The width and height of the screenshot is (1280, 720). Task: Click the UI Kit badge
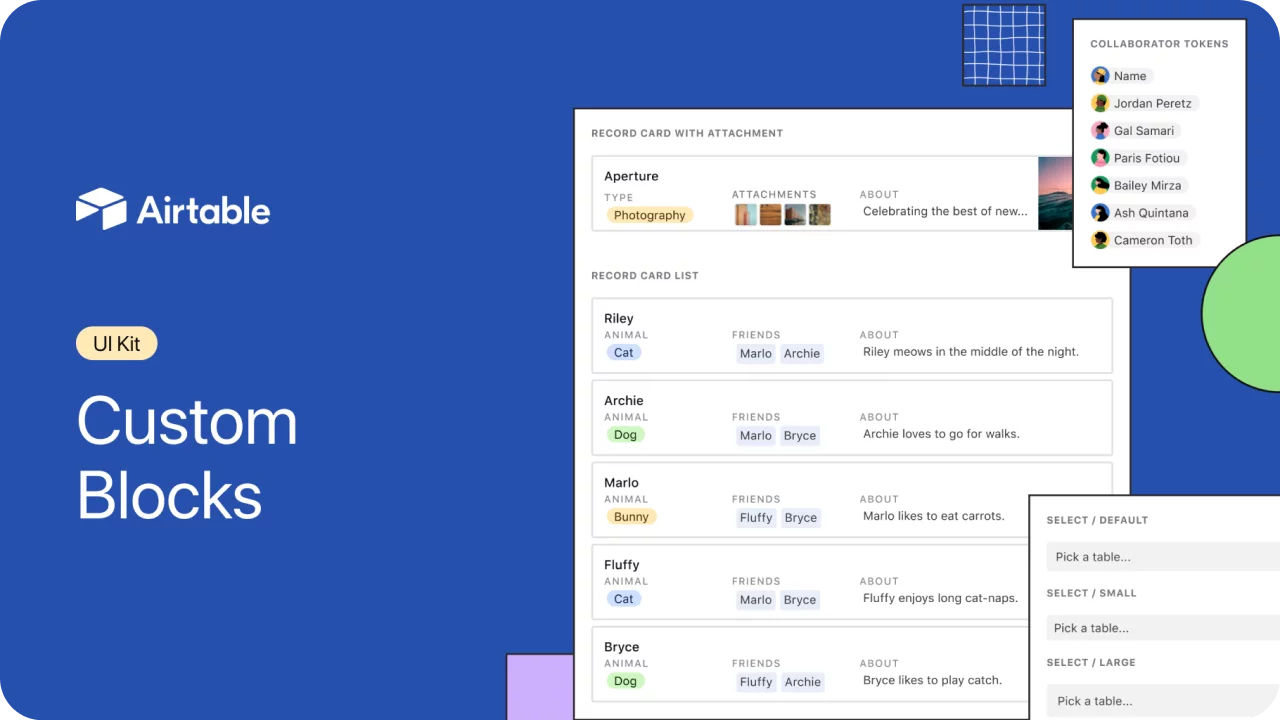(116, 343)
